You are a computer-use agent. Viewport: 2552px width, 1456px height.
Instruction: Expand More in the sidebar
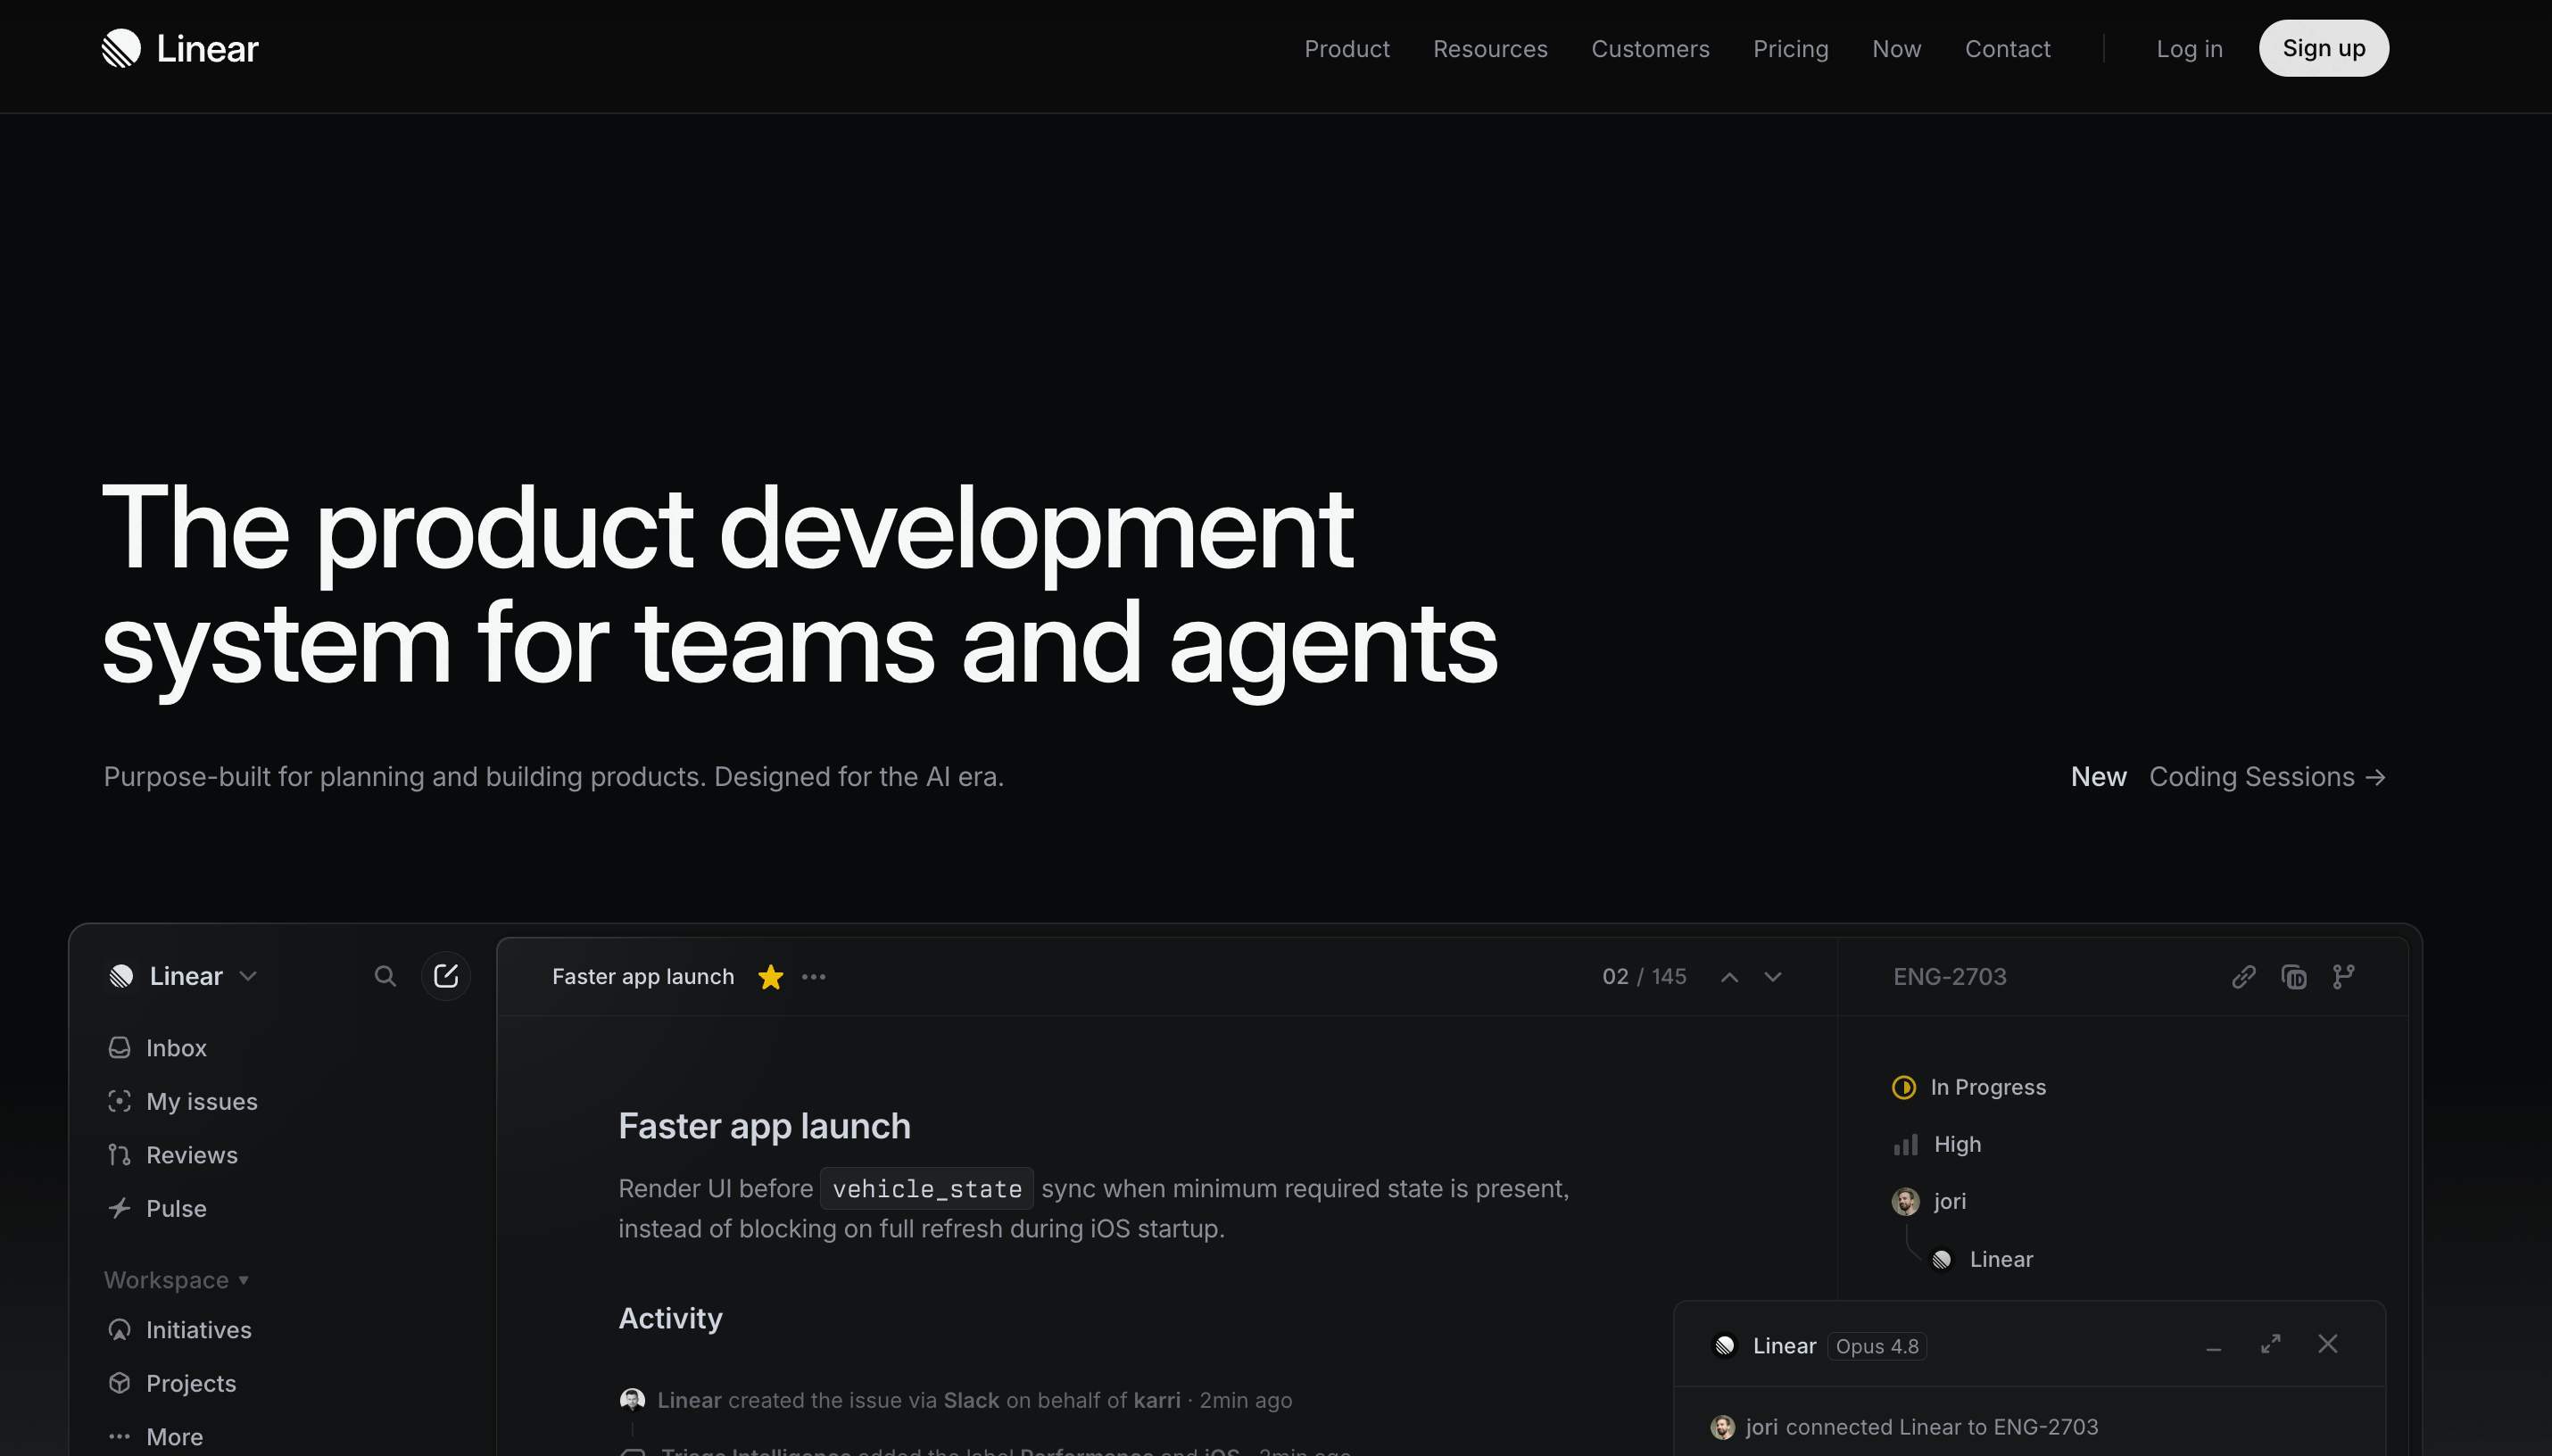pos(155,1437)
